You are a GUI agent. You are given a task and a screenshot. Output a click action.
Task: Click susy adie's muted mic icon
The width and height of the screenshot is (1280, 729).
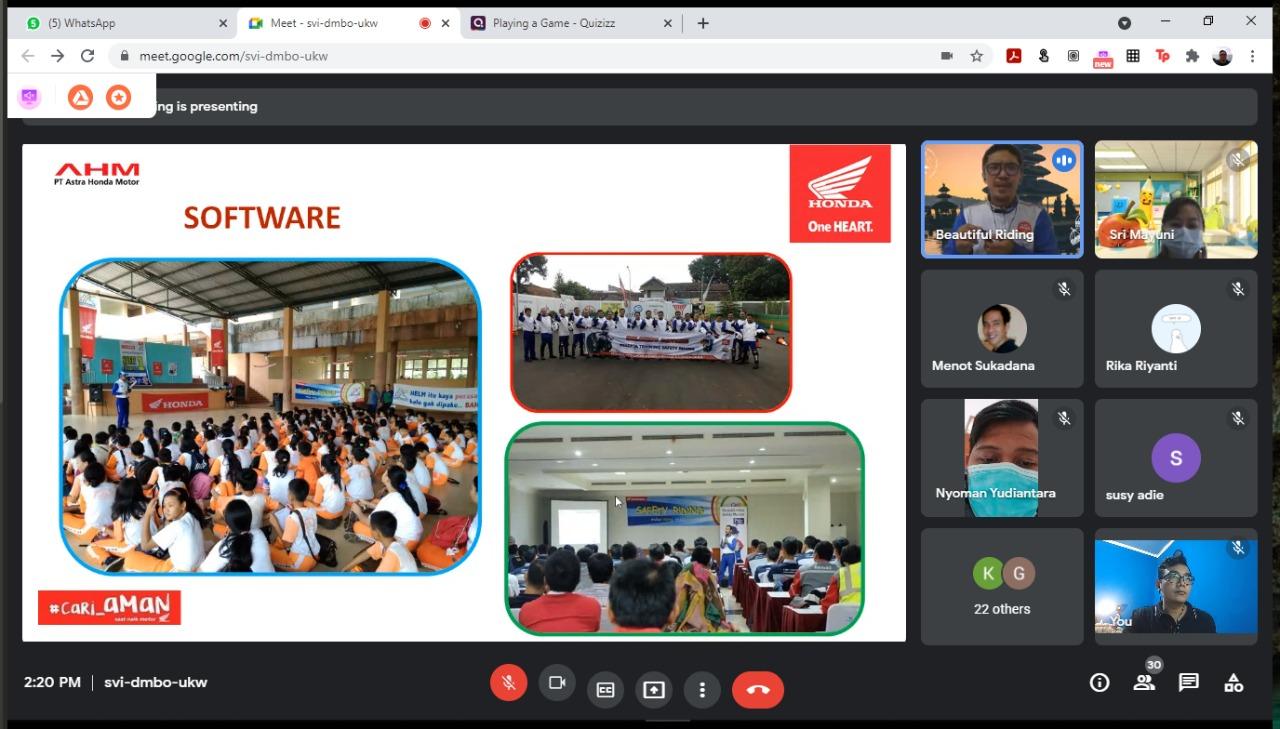1238,418
